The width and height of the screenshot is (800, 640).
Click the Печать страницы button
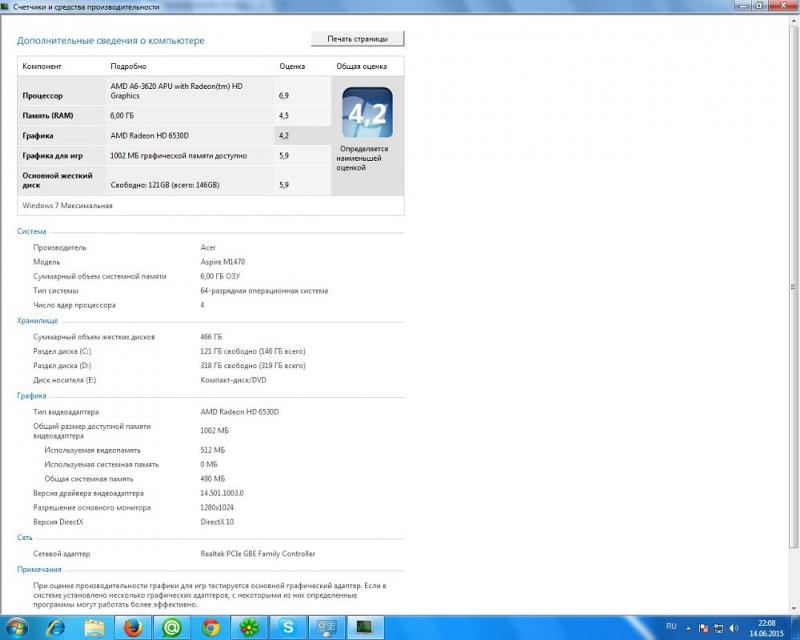pyautogui.click(x=358, y=39)
